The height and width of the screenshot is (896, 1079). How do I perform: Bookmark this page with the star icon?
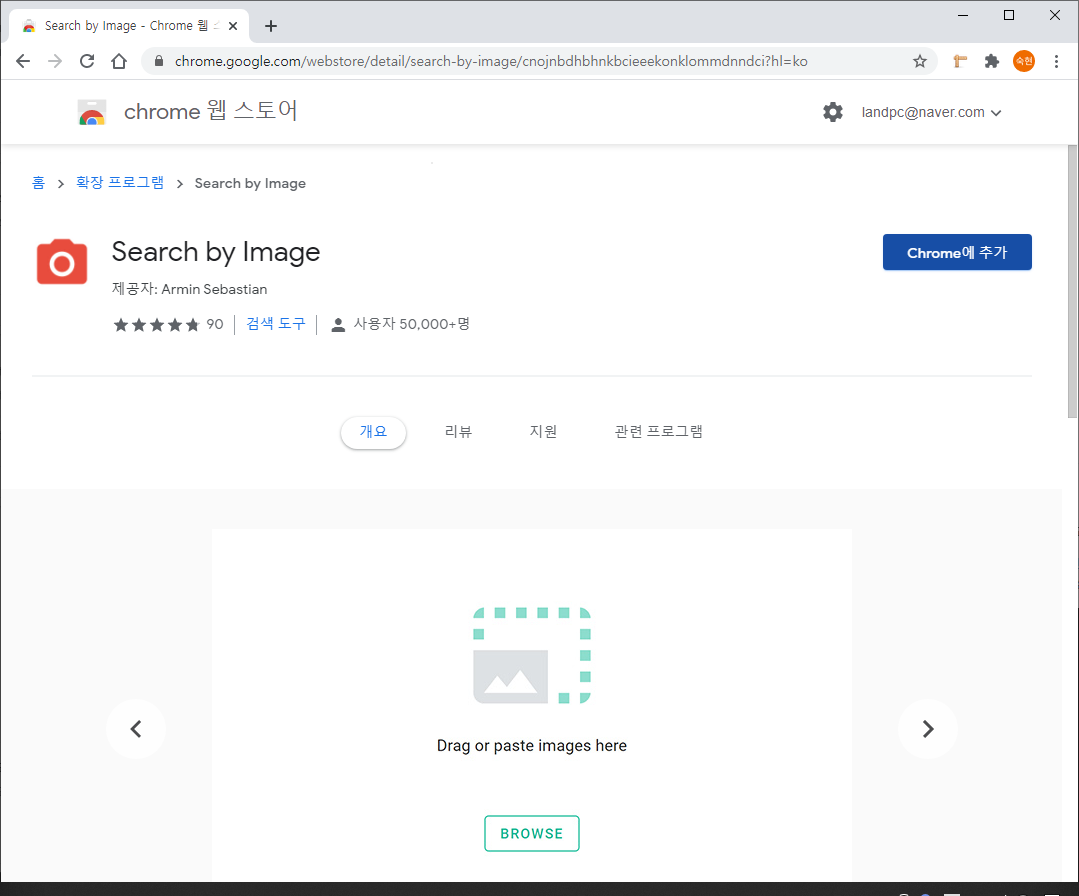(919, 61)
